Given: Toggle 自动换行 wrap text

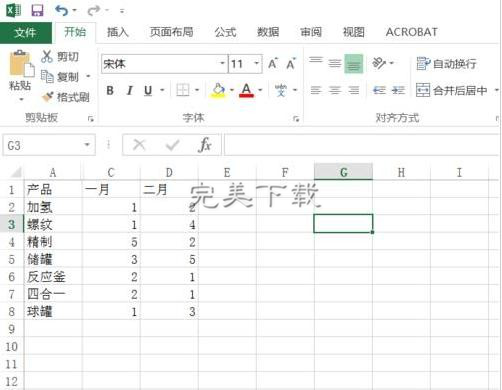Looking at the screenshot, I should pyautogui.click(x=446, y=63).
